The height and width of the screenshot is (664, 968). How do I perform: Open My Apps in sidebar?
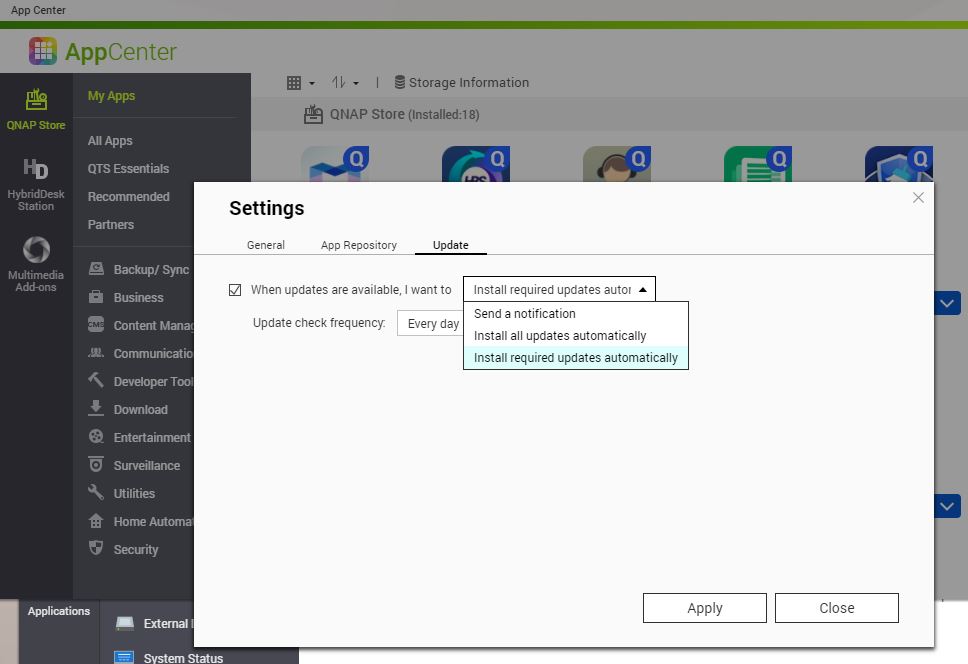(111, 96)
